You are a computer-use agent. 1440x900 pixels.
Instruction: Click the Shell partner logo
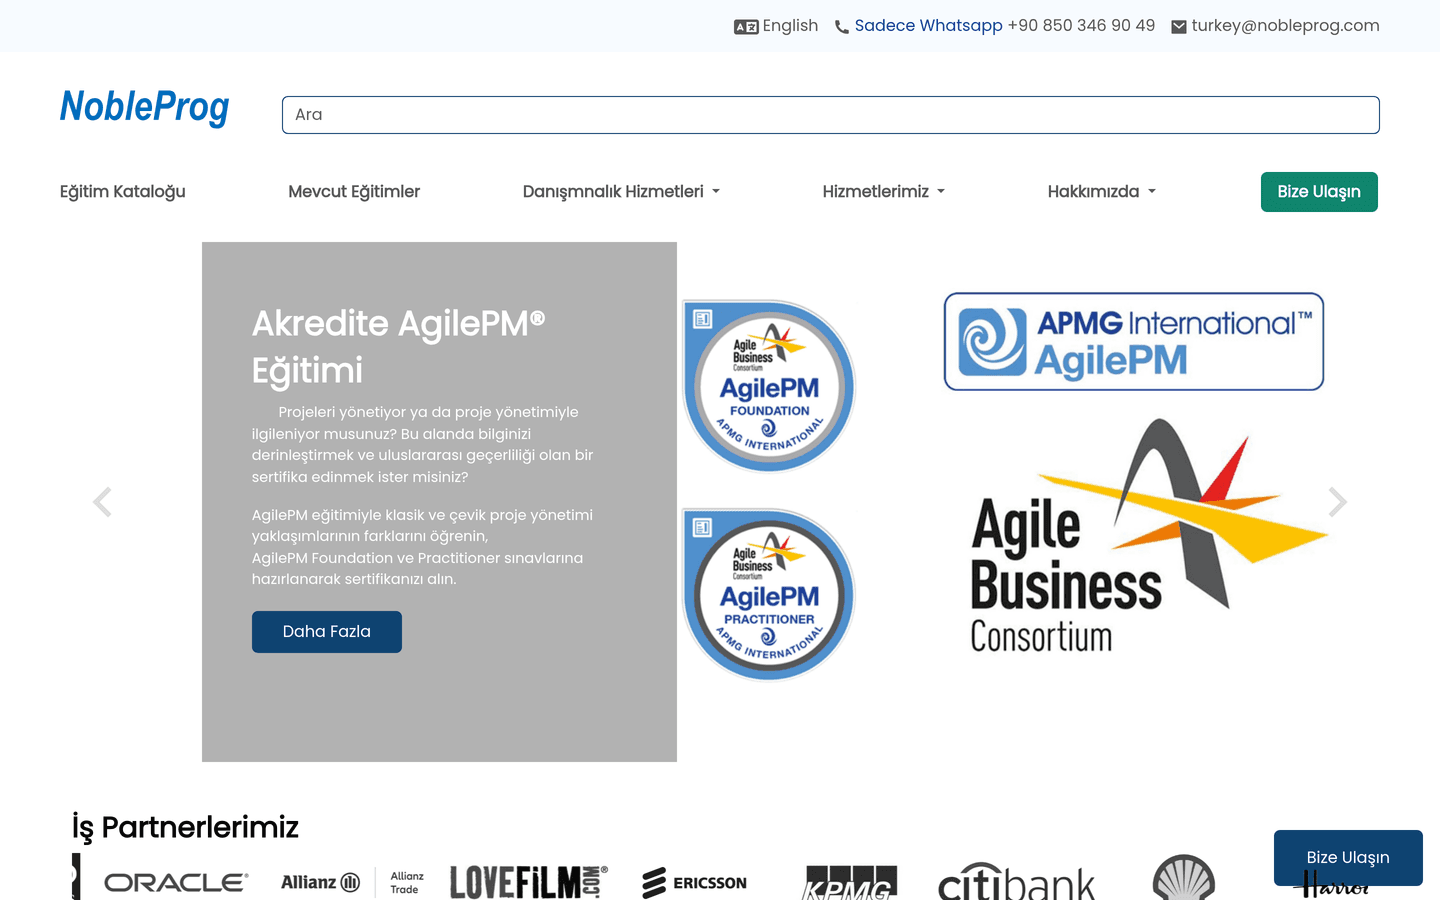coord(1184,878)
